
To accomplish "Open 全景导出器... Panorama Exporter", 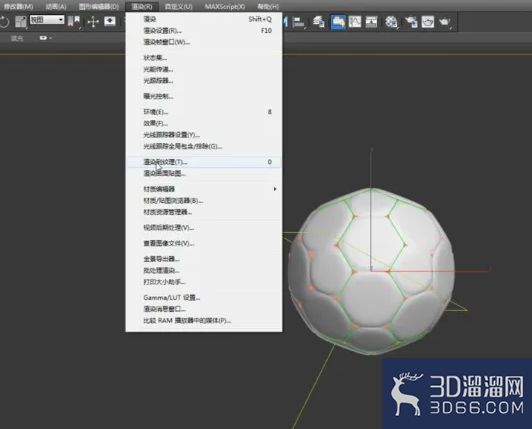I will (204, 259).
